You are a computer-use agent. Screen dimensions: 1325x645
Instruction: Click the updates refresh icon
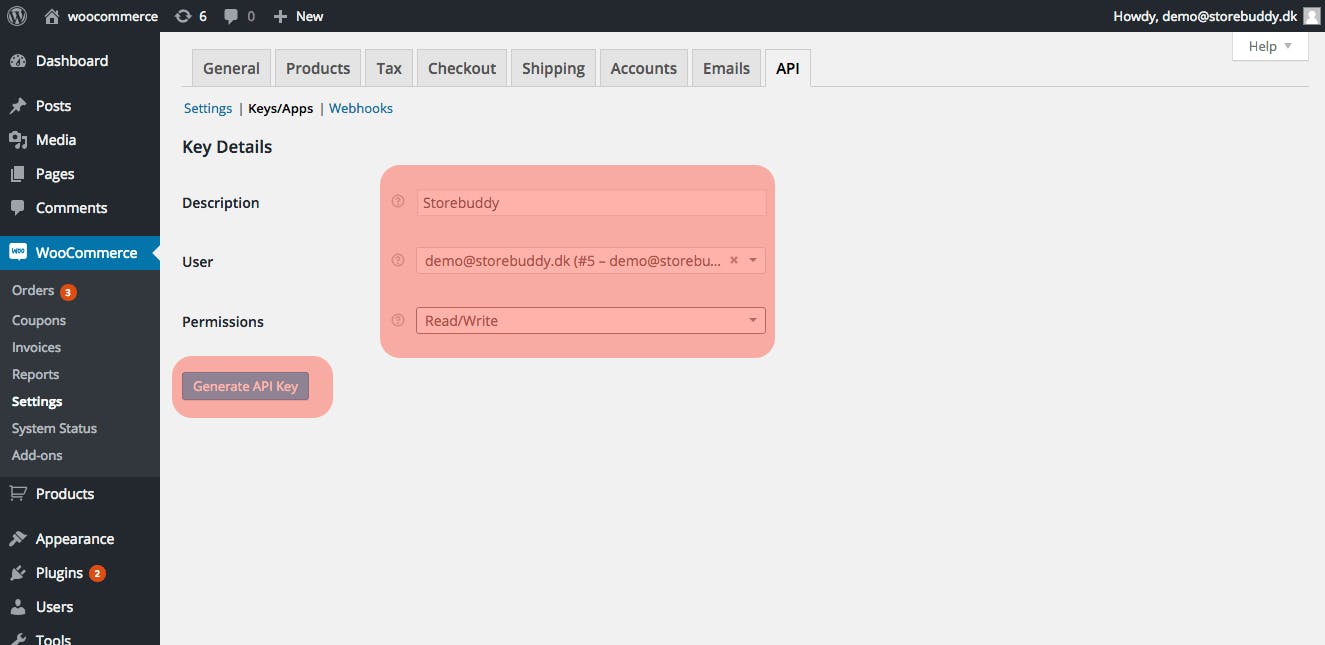point(182,16)
